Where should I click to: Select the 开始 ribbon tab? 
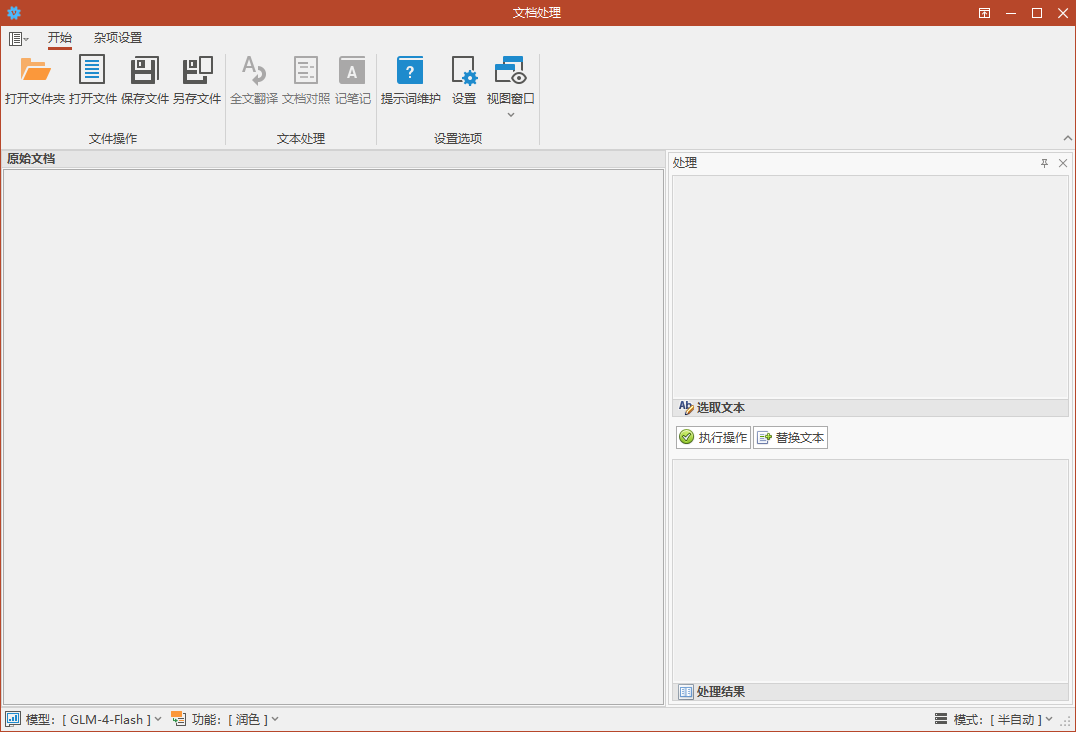pyautogui.click(x=60, y=38)
